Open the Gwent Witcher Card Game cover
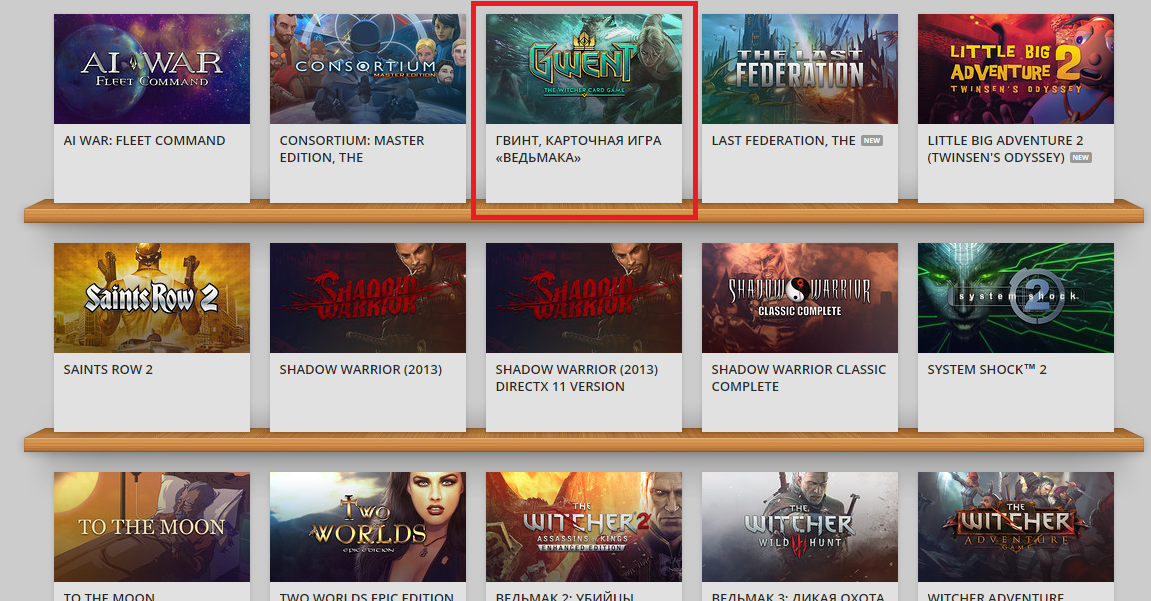 pos(584,69)
